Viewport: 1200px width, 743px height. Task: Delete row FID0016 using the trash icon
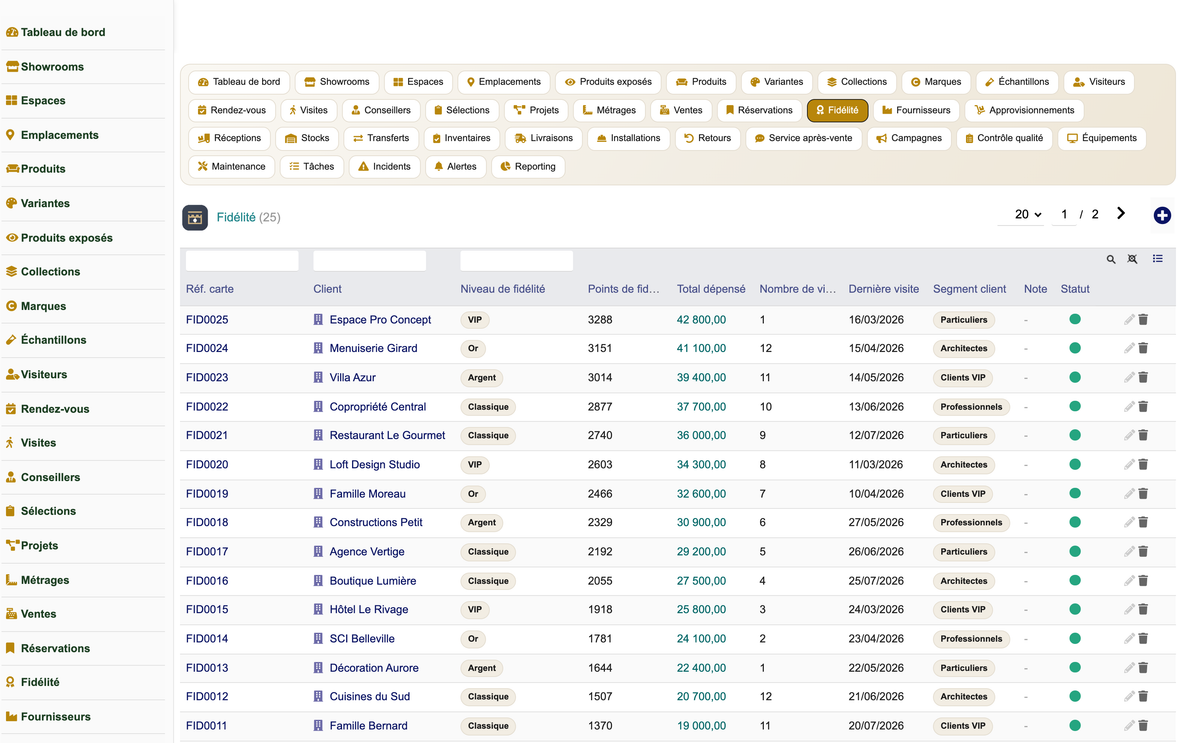(1143, 581)
